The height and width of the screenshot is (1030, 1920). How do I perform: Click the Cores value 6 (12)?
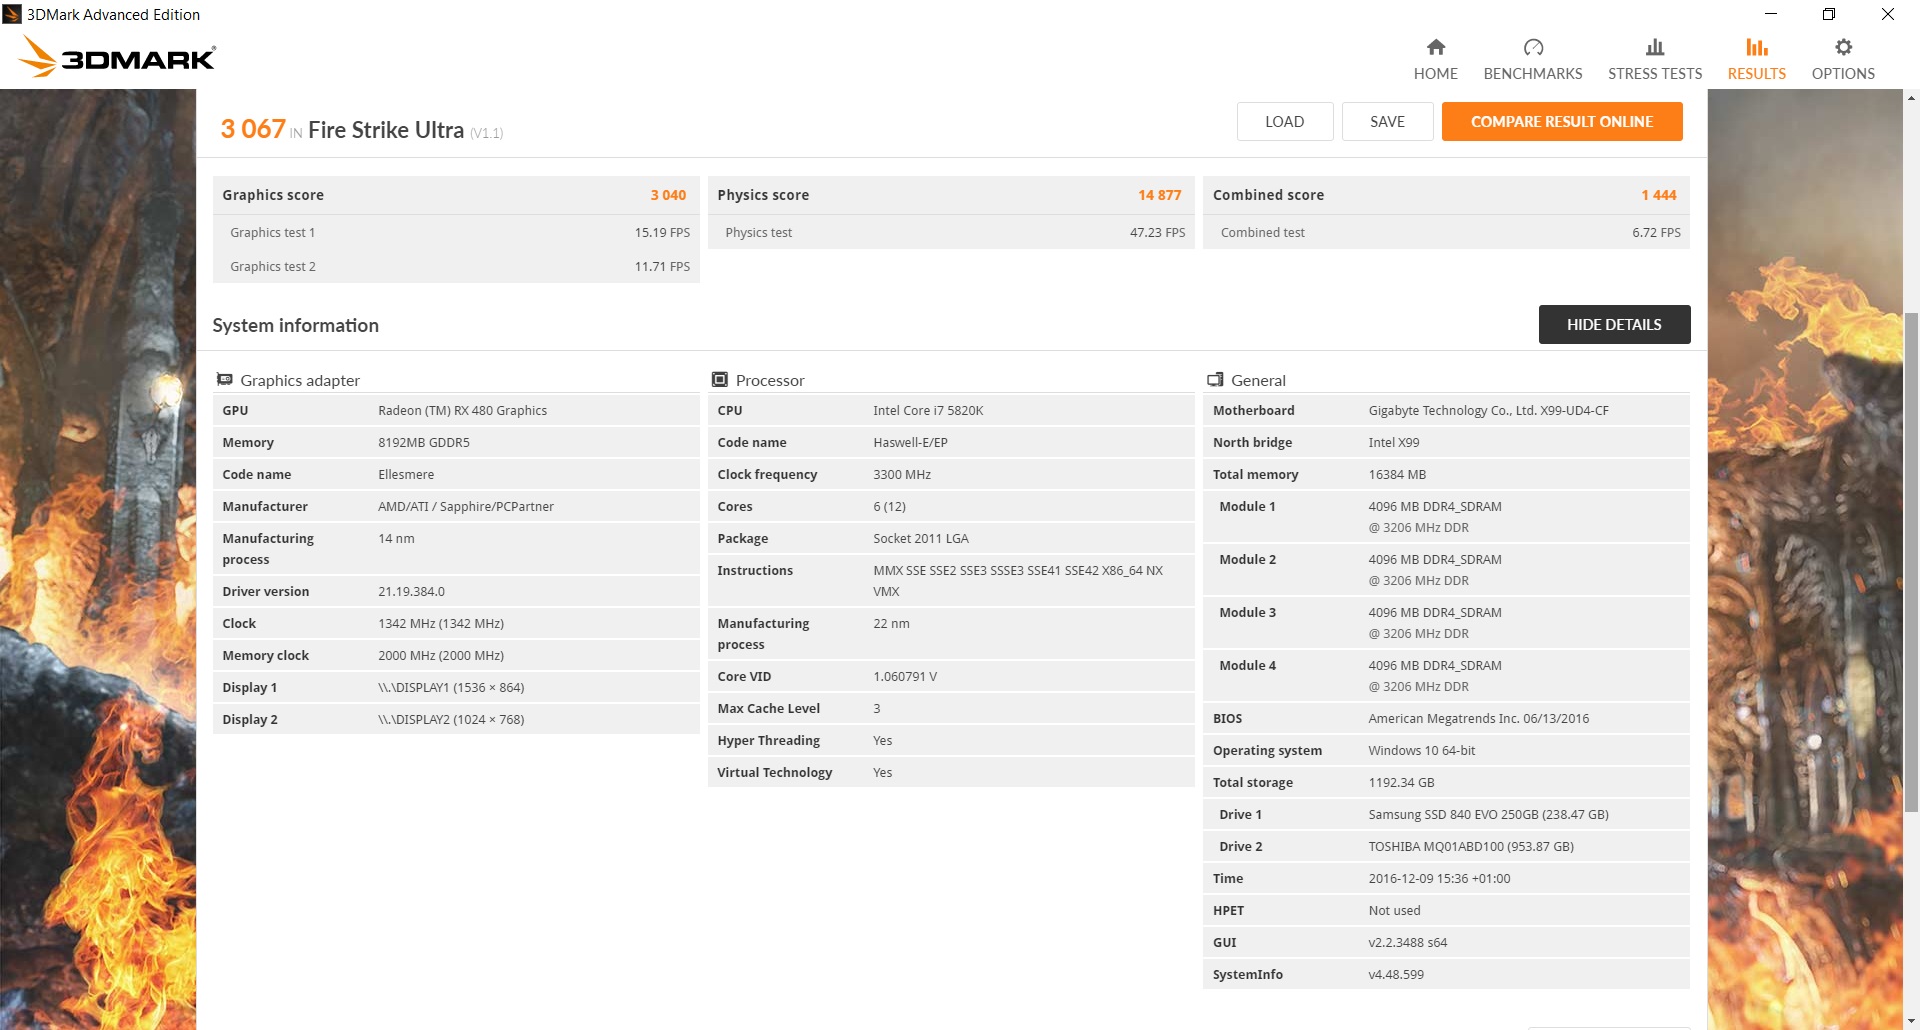(x=889, y=506)
